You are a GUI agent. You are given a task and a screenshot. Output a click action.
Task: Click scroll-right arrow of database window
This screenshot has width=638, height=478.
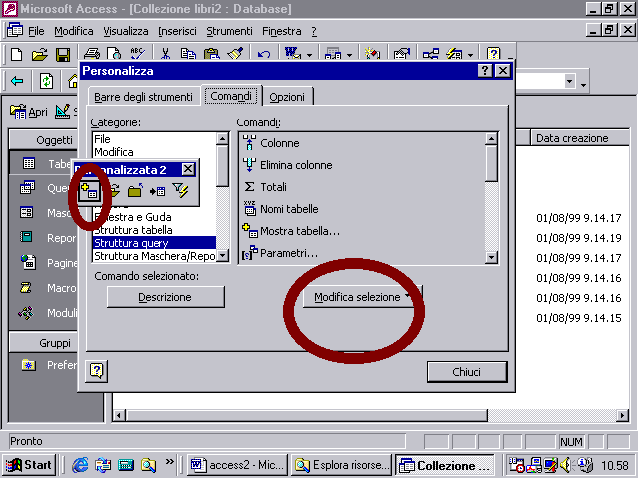pos(622,416)
